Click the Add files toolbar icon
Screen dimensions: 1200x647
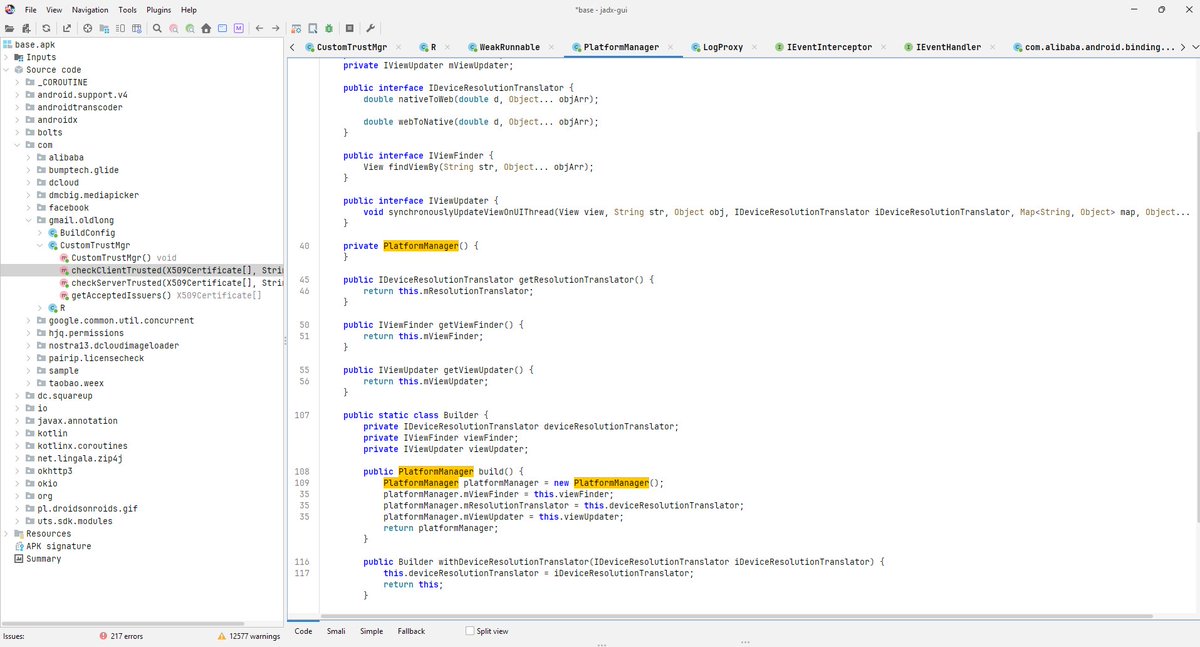click(x=26, y=28)
